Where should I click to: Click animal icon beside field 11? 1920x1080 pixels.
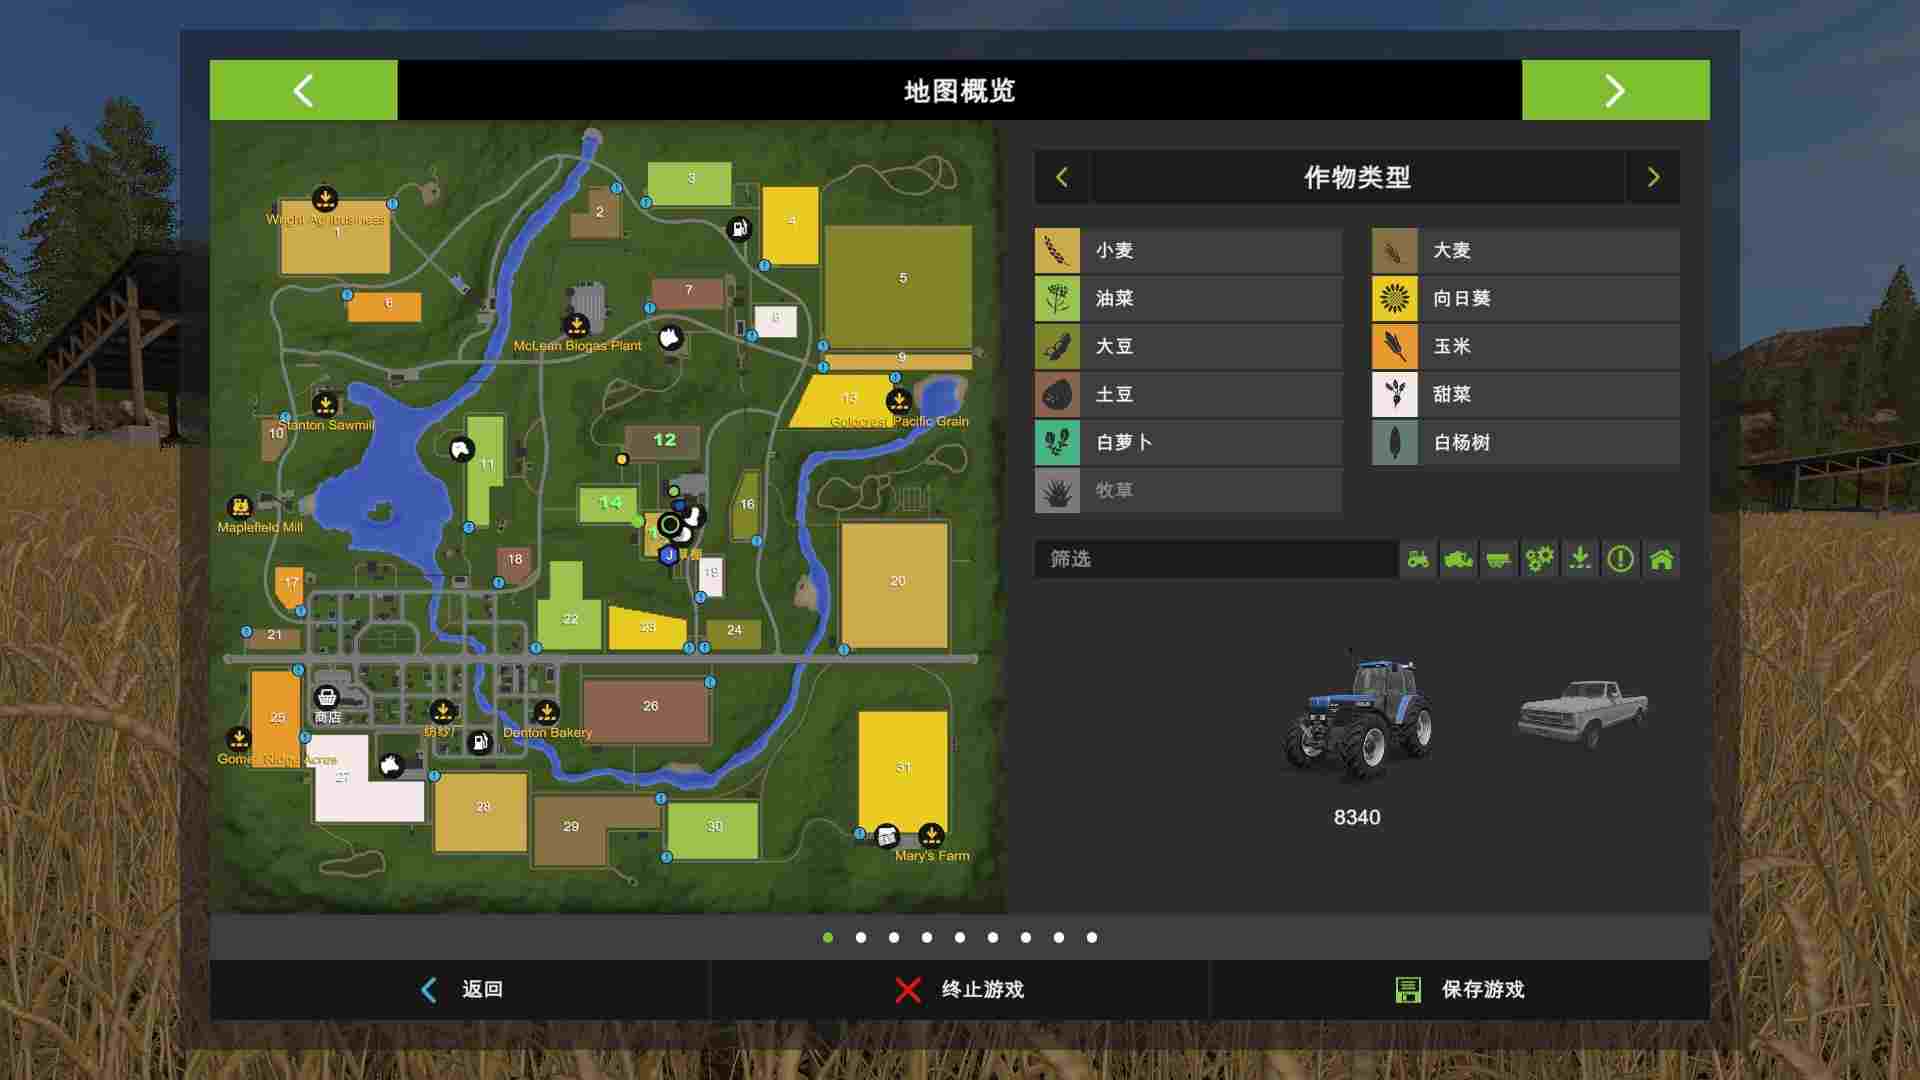pyautogui.click(x=460, y=449)
